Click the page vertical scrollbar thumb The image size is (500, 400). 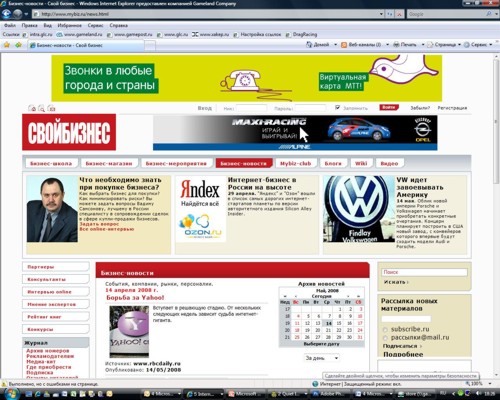point(496,123)
